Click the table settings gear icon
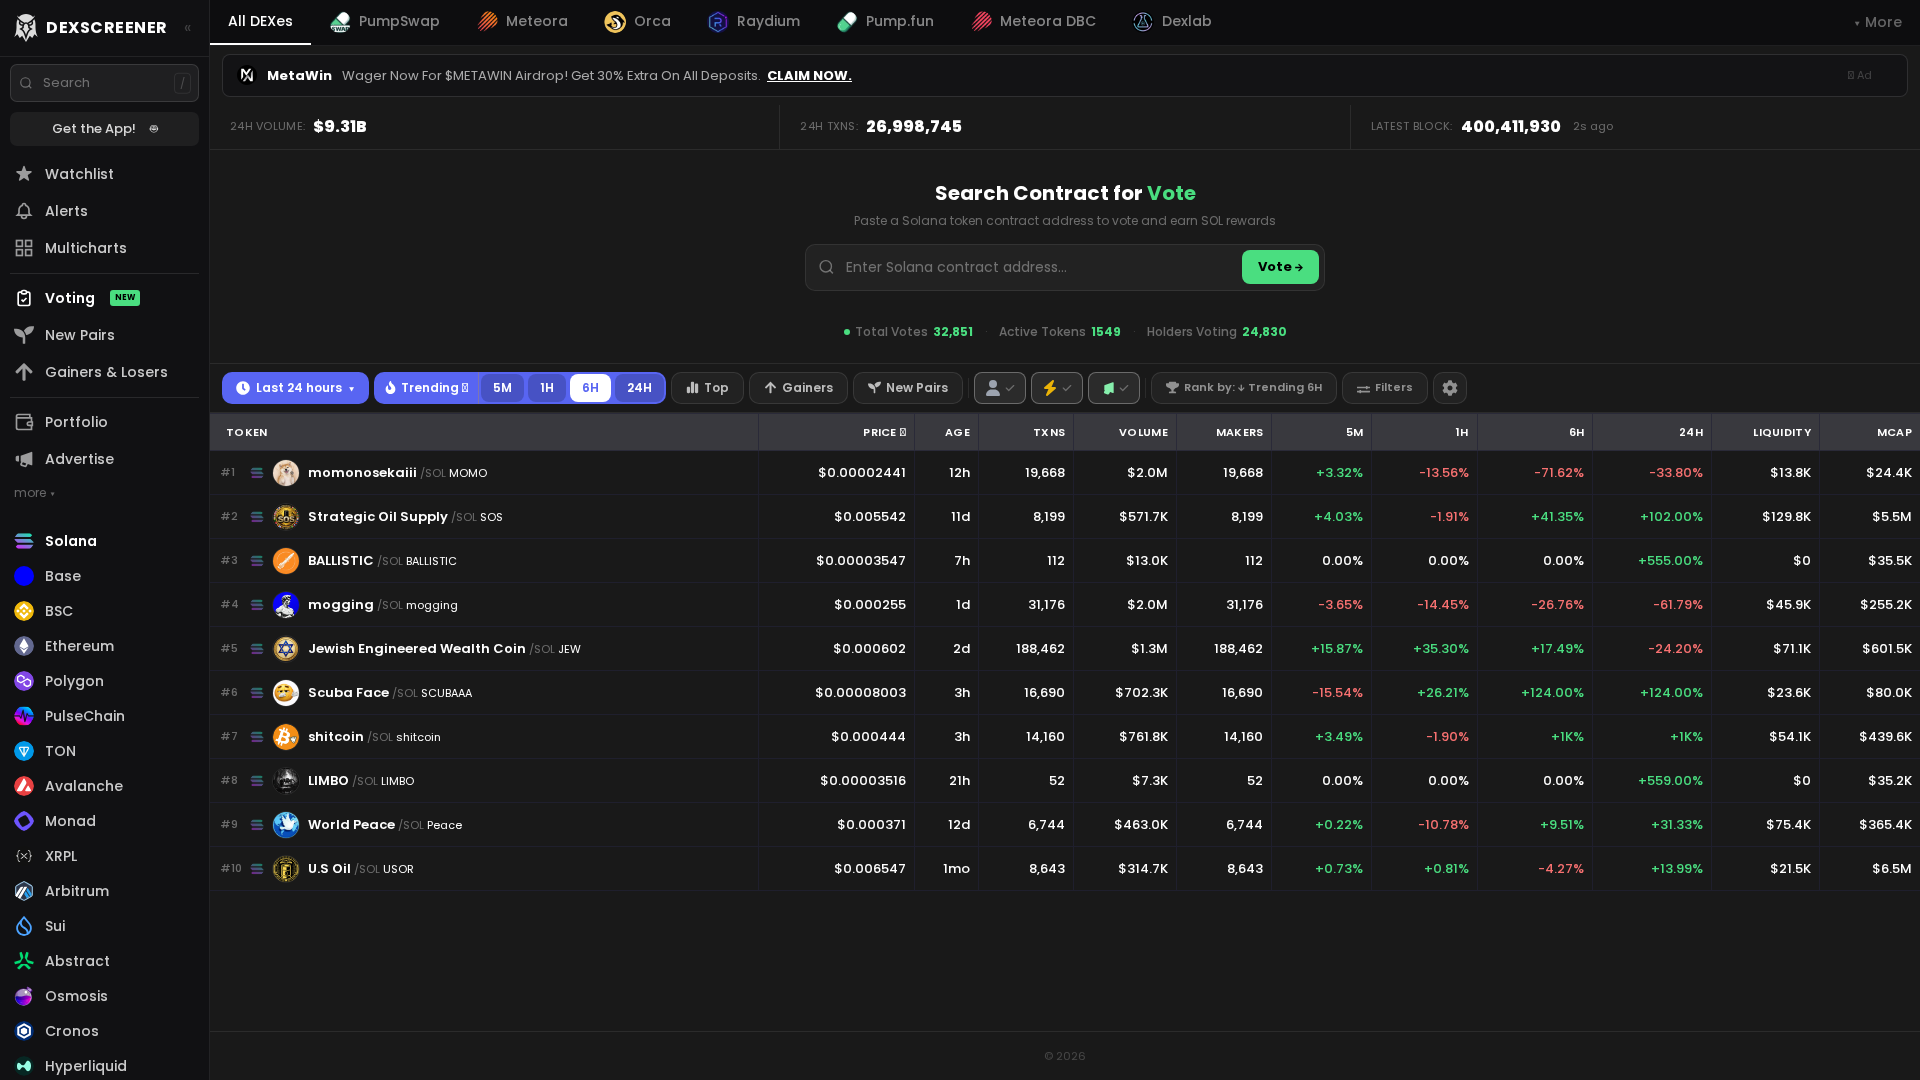Screen dimensions: 1920x1080 pos(1449,388)
